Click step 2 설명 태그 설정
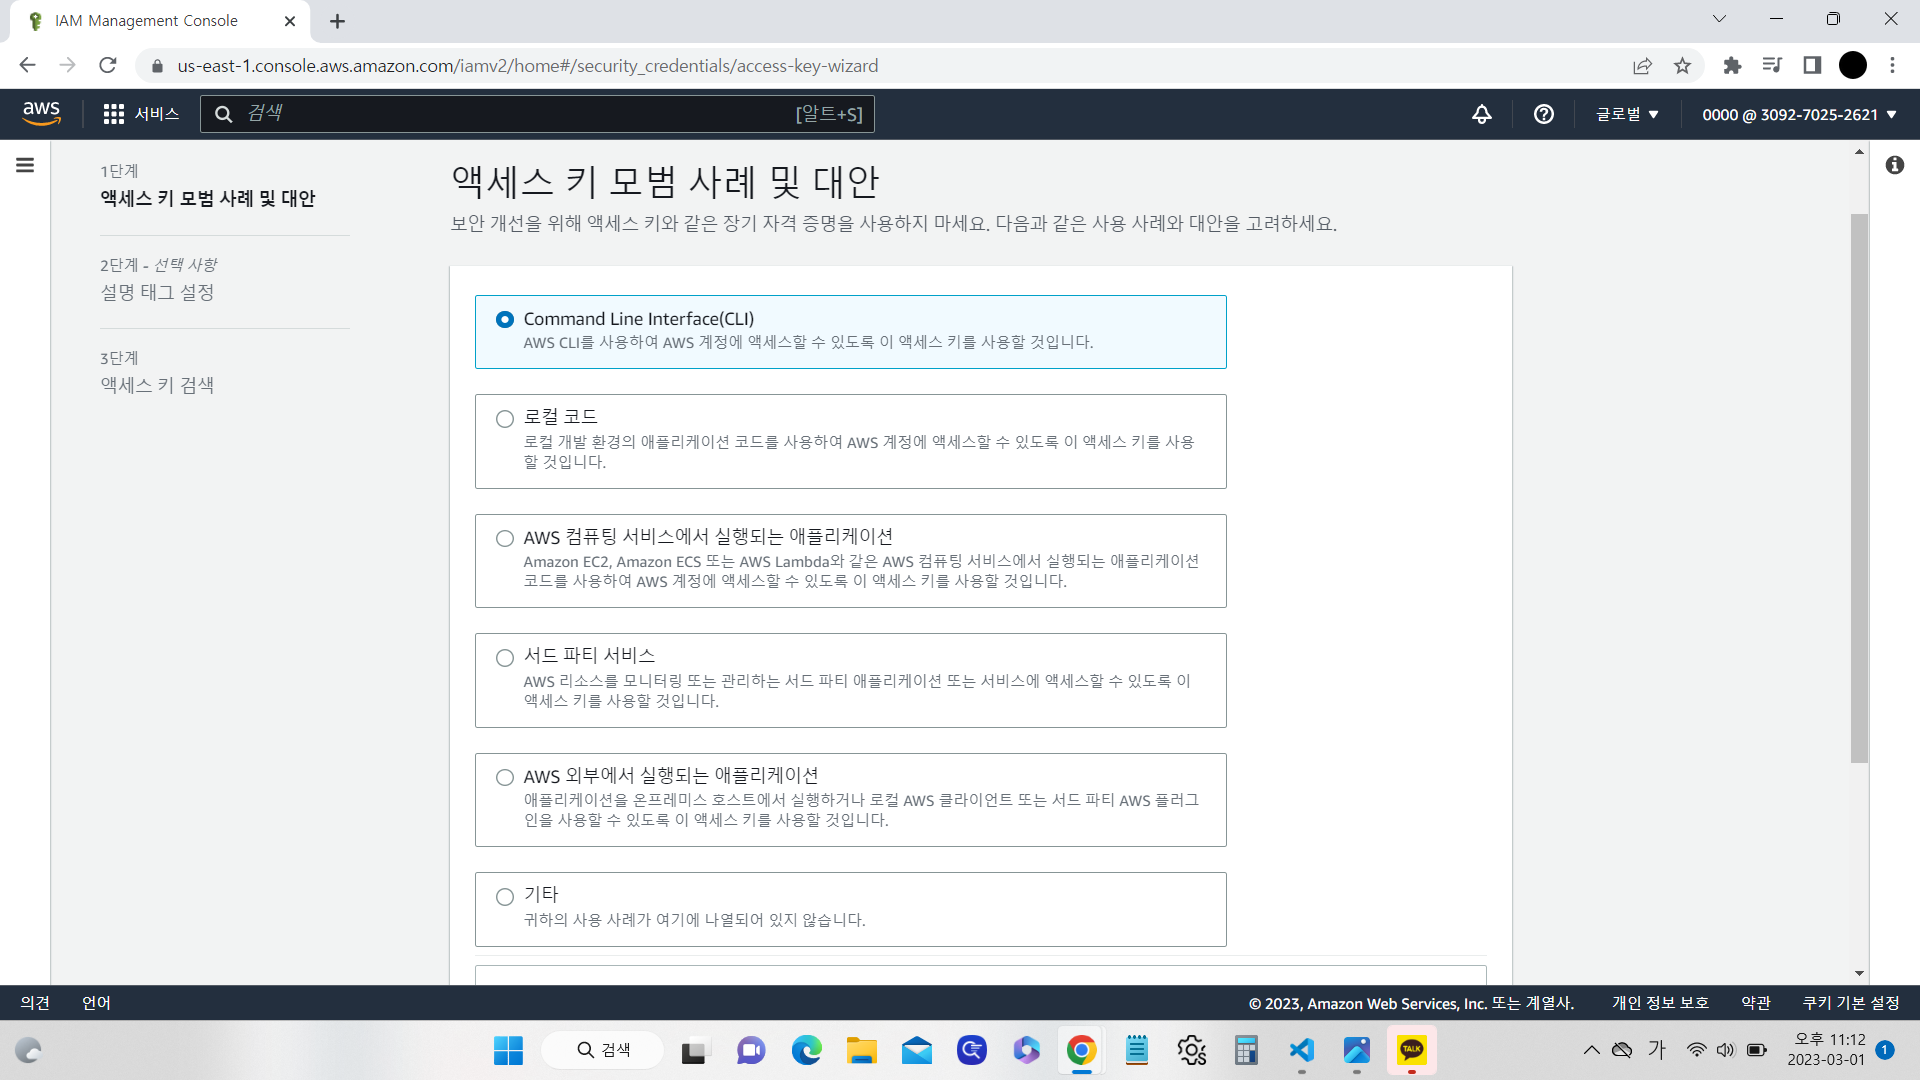This screenshot has width=1920, height=1080. [x=157, y=292]
